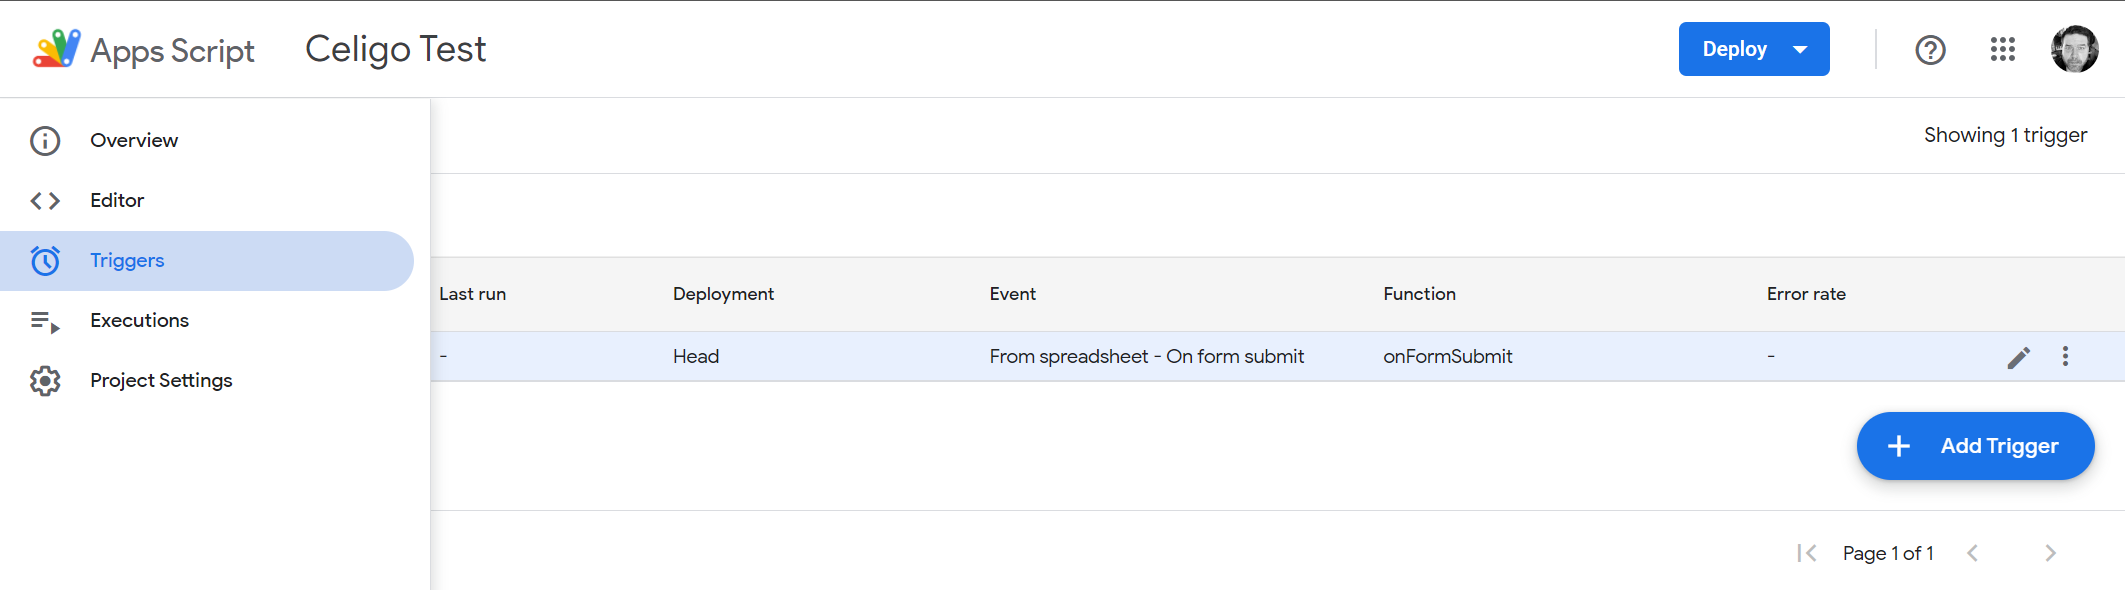Go to the next page of triggers
The height and width of the screenshot is (590, 2126).
[x=2051, y=552]
